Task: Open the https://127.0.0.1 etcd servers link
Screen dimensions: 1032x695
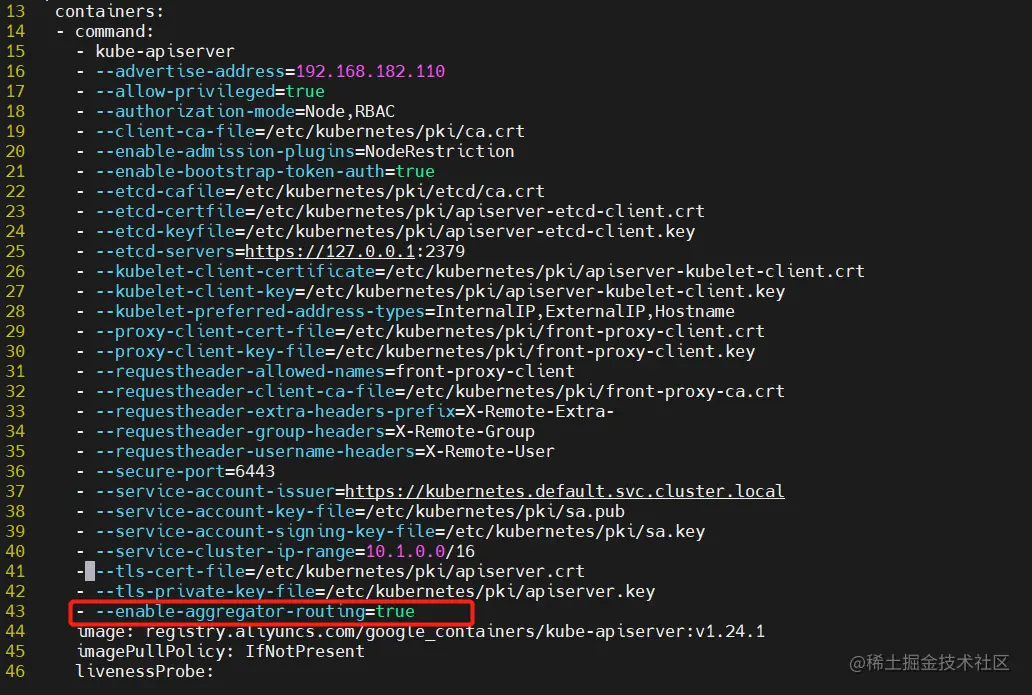Action: point(330,251)
